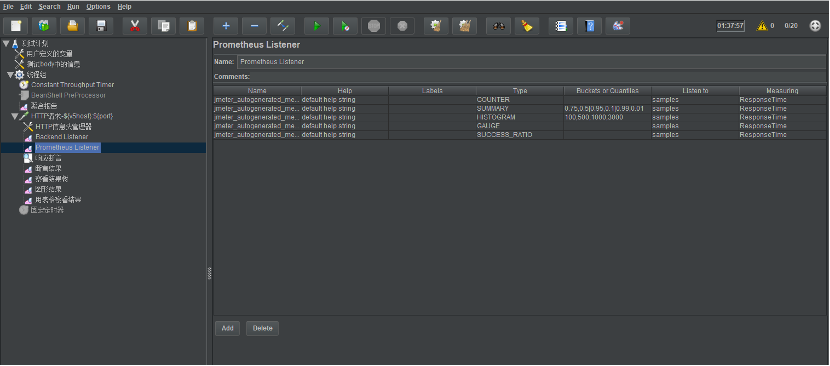Open the Function Helper dialog icon
This screenshot has height=366, width=830.
pos(561,26)
